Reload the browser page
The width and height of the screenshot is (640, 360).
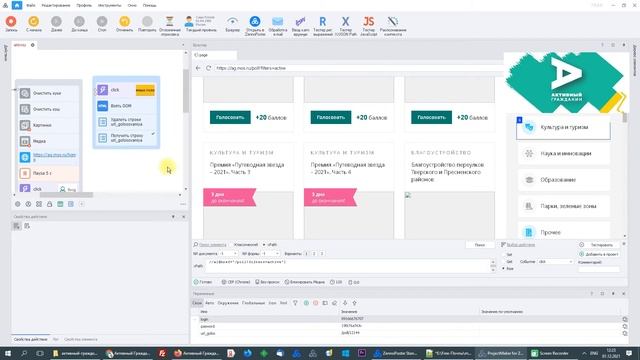click(x=209, y=68)
